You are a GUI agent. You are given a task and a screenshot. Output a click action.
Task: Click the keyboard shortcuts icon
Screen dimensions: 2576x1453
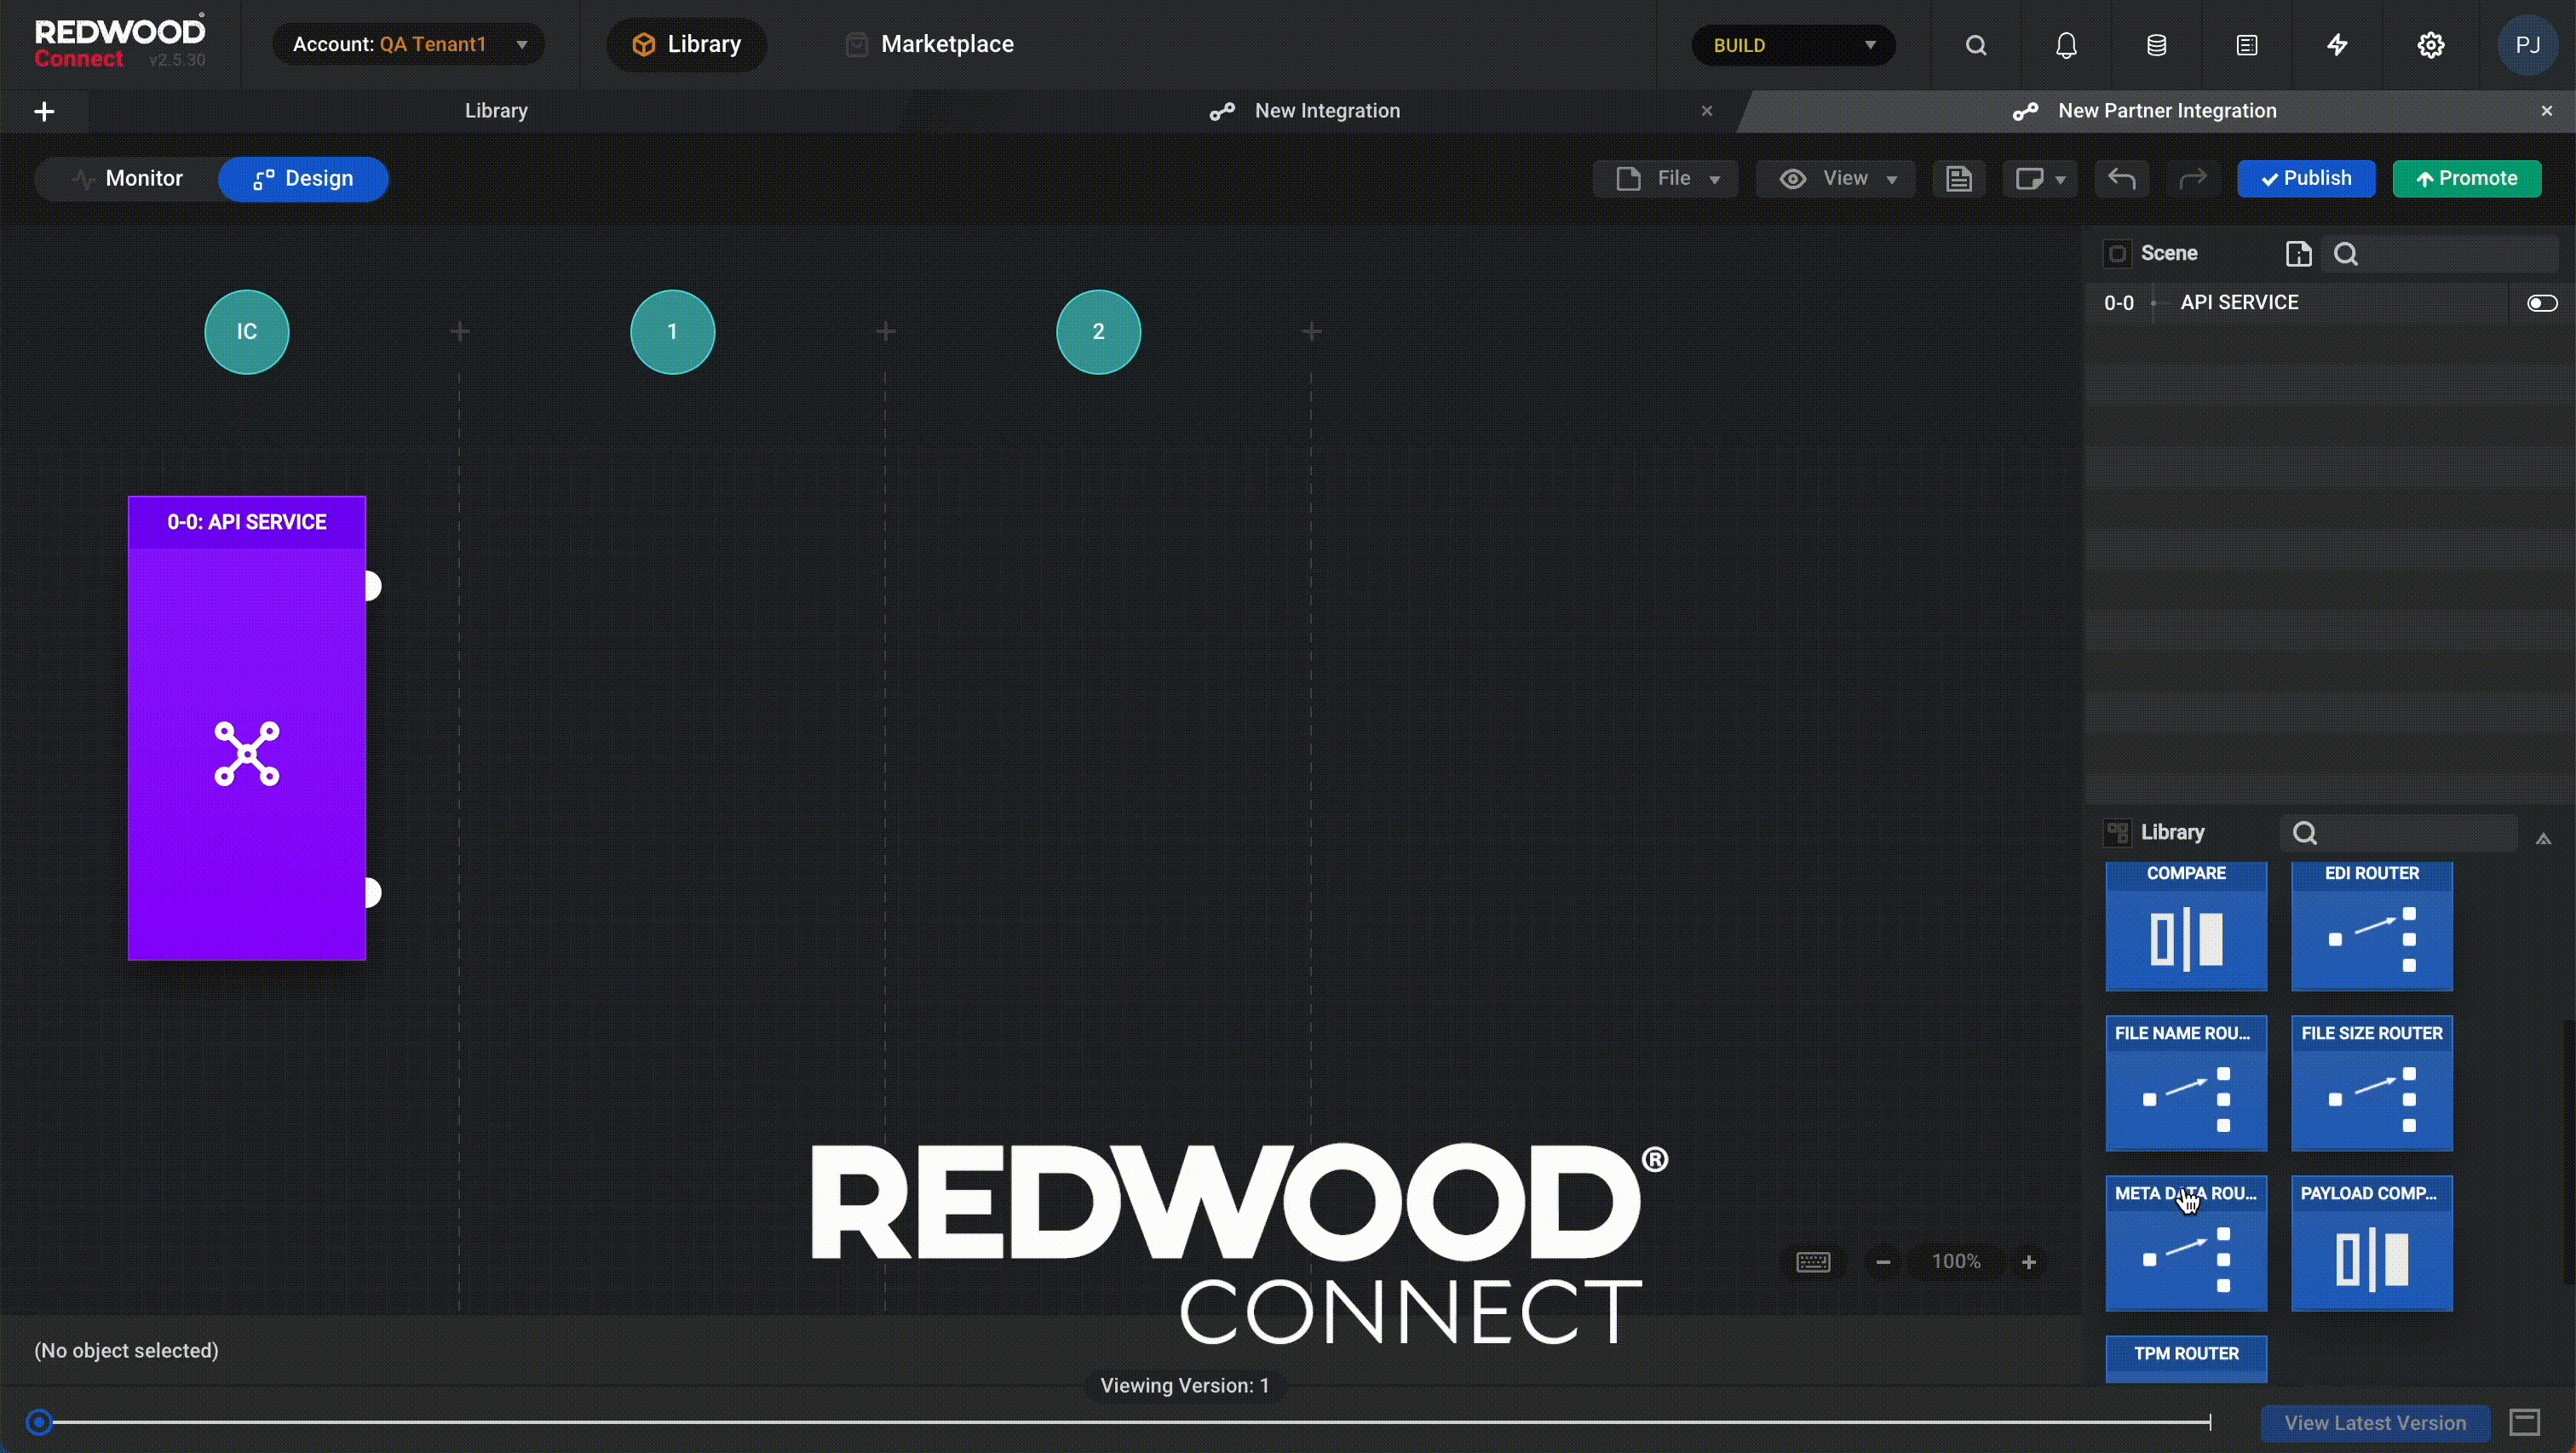pyautogui.click(x=1813, y=1262)
